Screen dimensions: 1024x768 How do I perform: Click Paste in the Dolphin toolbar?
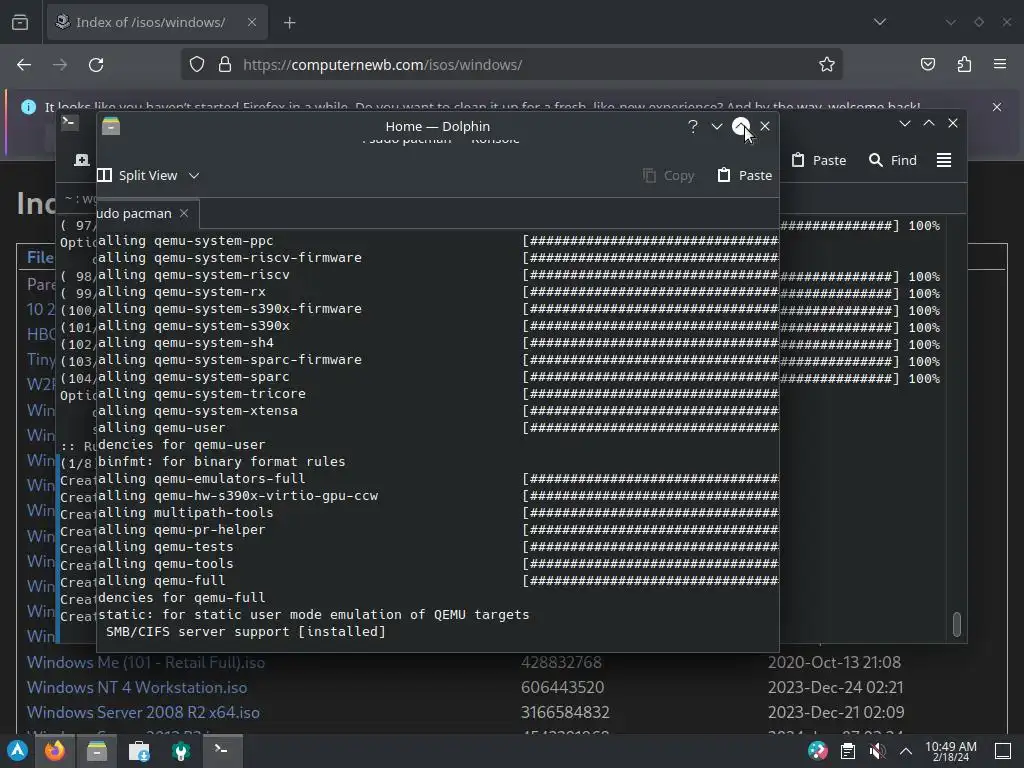tap(744, 176)
